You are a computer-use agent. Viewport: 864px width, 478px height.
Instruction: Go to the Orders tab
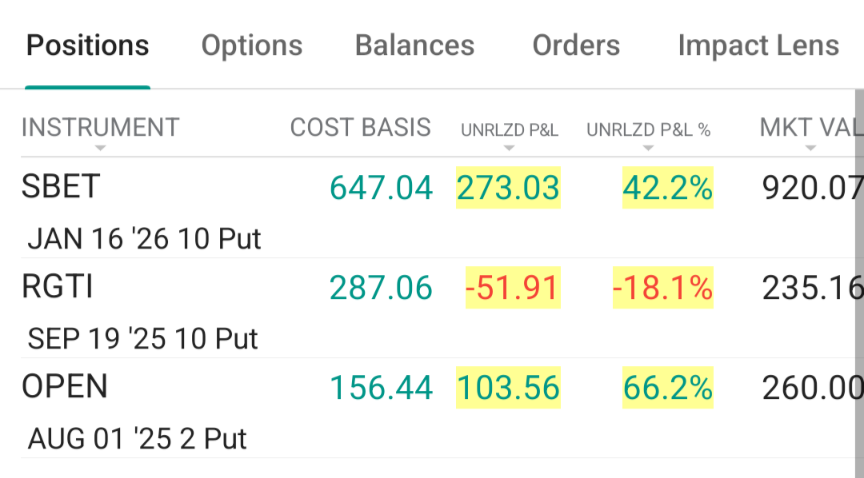coord(576,46)
